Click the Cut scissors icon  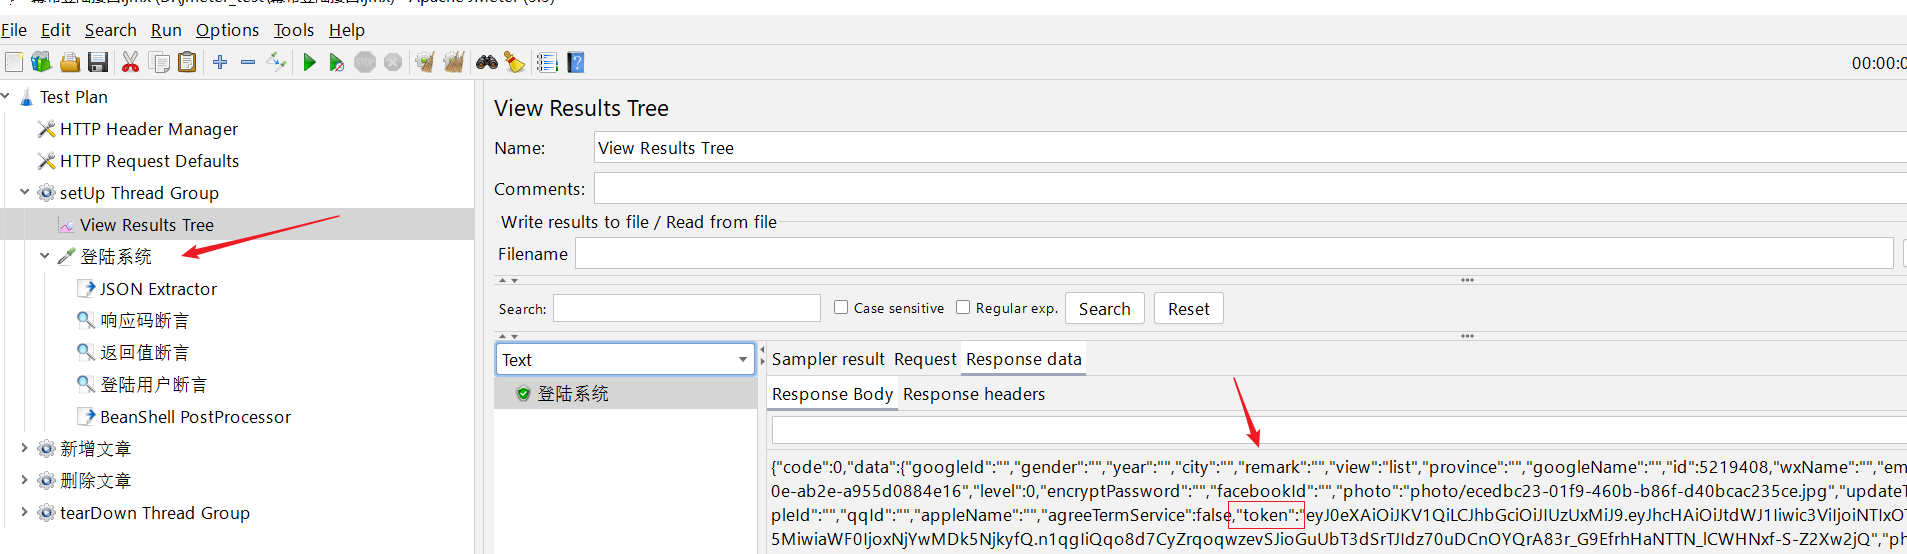130,63
